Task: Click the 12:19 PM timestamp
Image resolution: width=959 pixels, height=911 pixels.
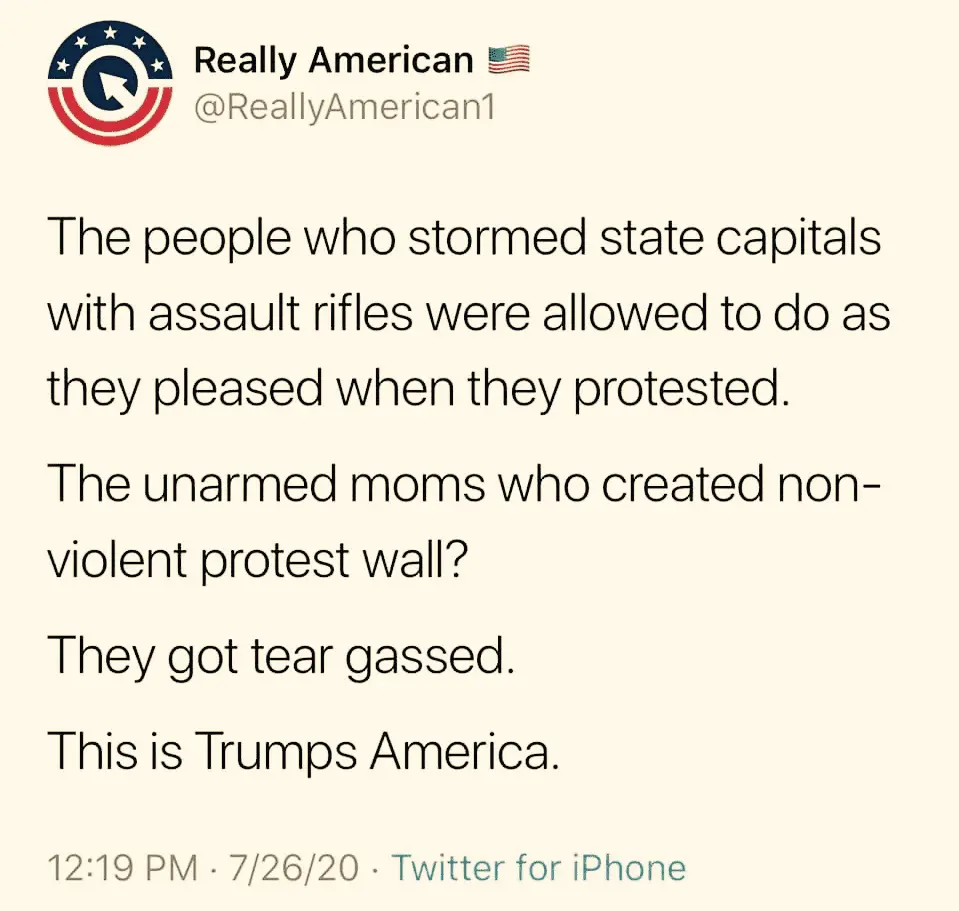Action: (120, 867)
